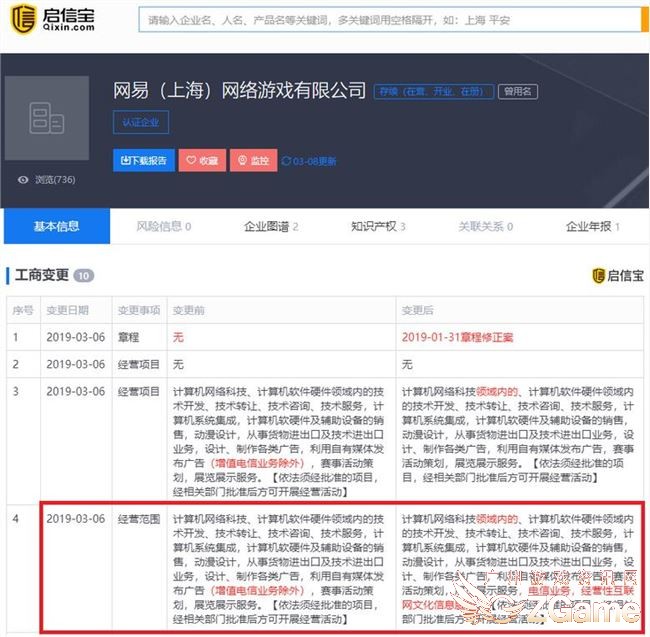Open the 曾用名 tag
The height and width of the screenshot is (637, 650).
click(x=518, y=91)
